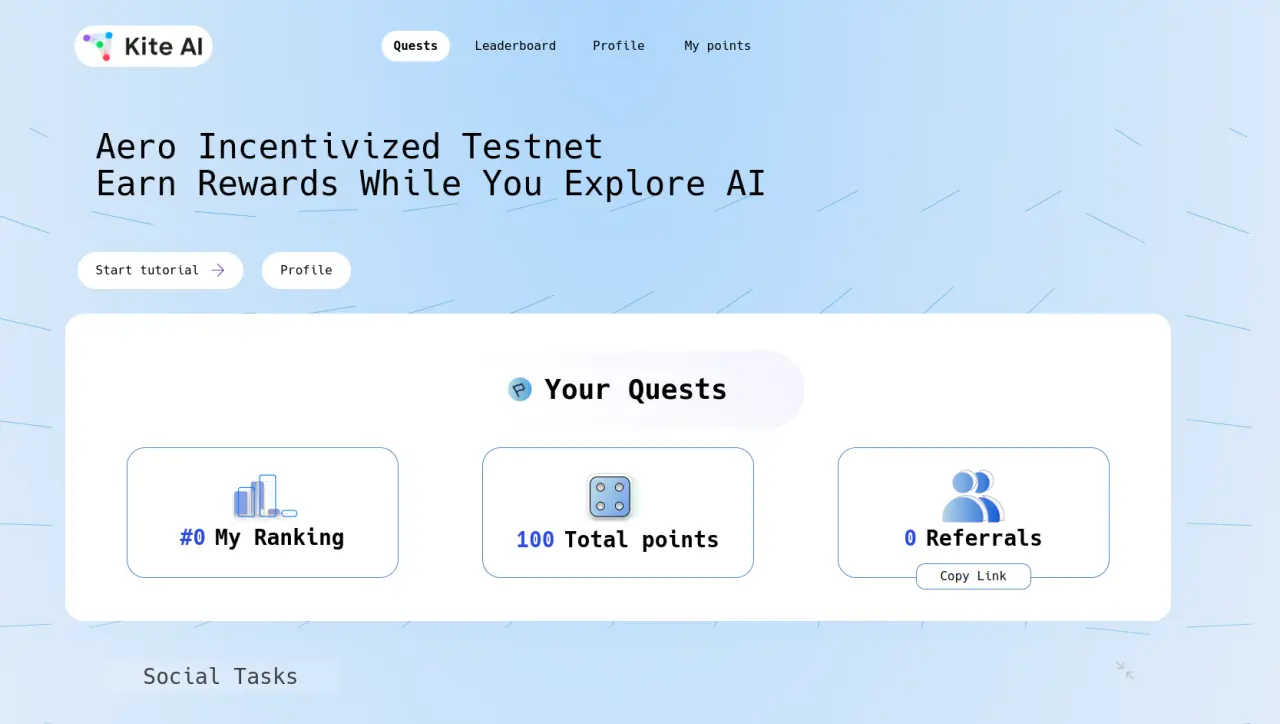The image size is (1280, 724).
Task: Click the dice icon above Total points
Action: click(x=610, y=496)
